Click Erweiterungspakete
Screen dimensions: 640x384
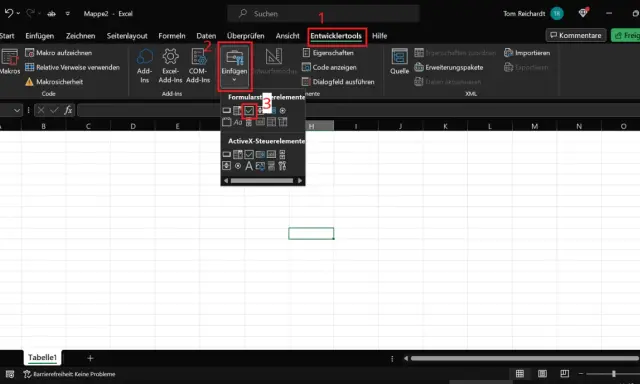[449, 67]
